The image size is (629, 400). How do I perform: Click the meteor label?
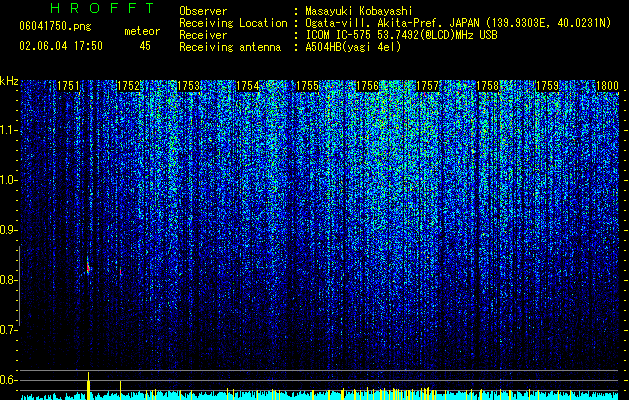[142, 31]
